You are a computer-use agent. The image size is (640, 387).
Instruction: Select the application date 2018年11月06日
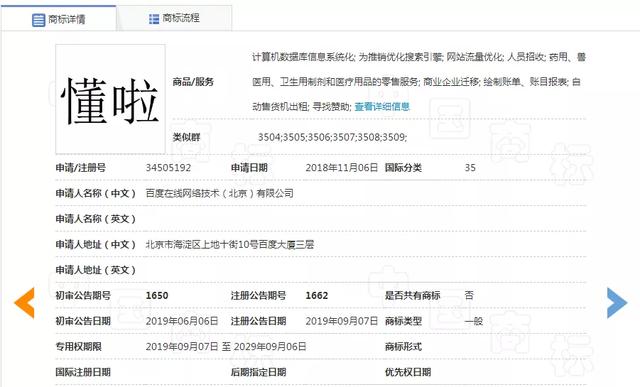342,168
